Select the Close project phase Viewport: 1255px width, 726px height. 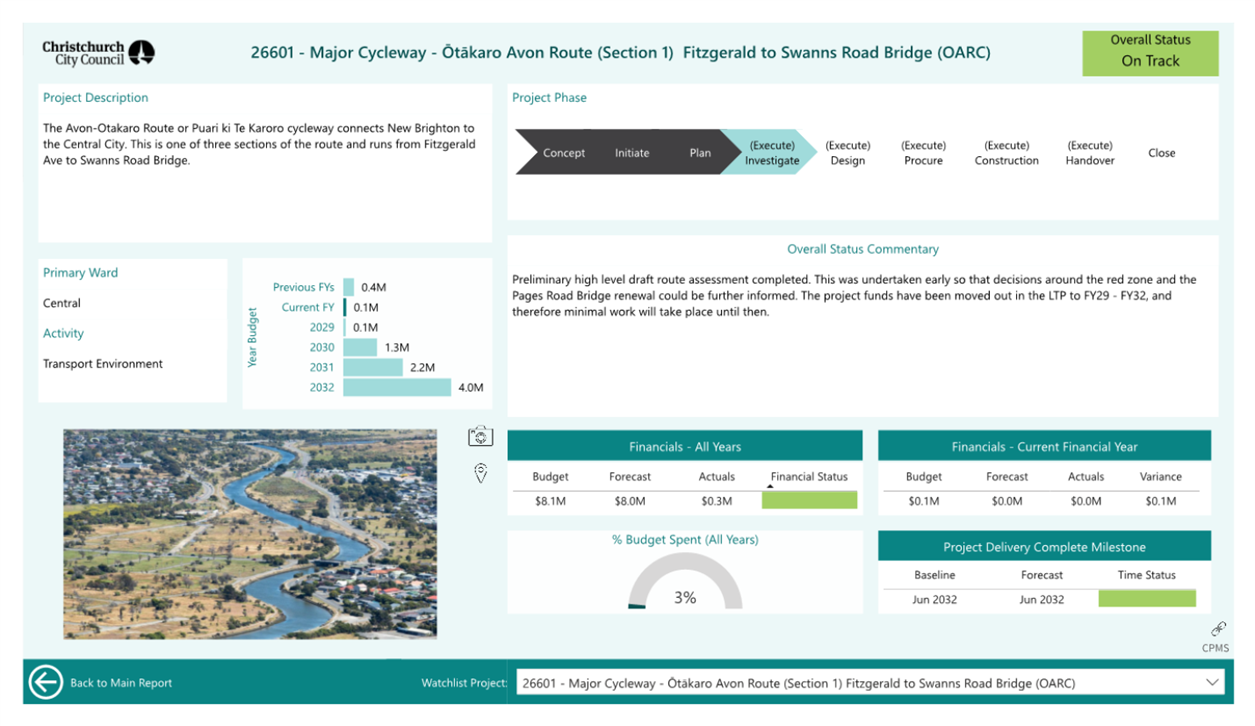coord(1162,153)
